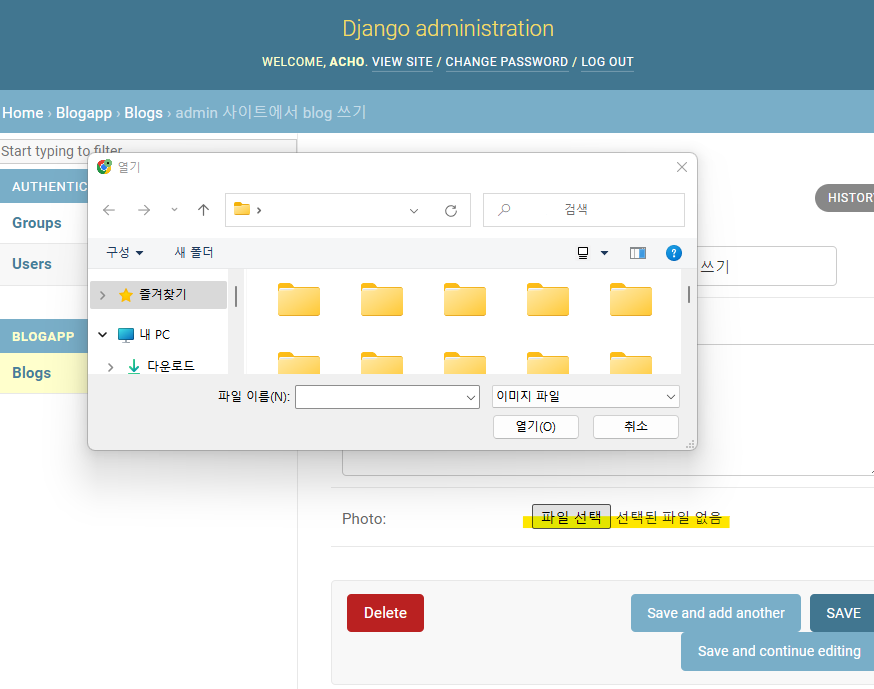The width and height of the screenshot is (874, 689).
Task: Click navigation pane scrollbar
Action: click(x=236, y=297)
